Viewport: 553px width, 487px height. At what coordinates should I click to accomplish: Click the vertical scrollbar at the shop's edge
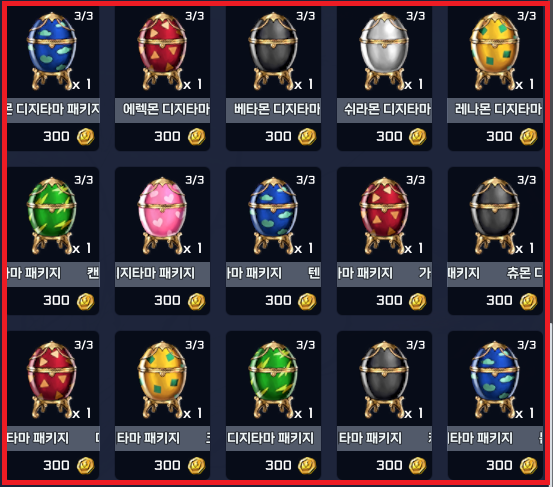click(x=551, y=400)
